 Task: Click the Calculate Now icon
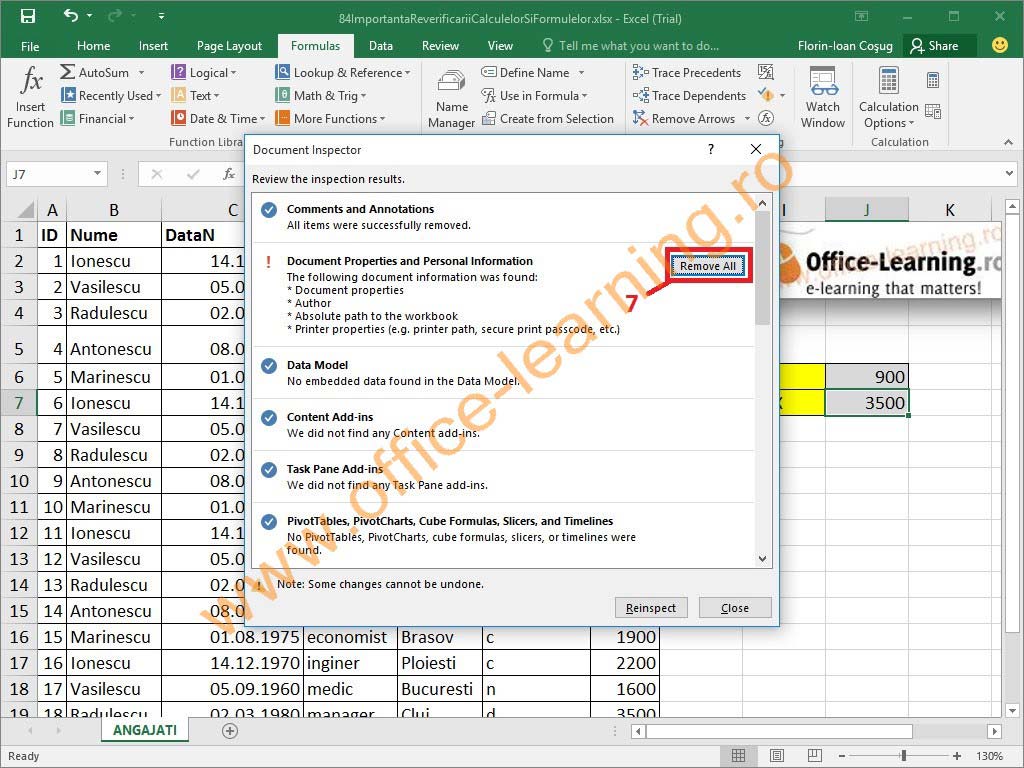(x=933, y=80)
